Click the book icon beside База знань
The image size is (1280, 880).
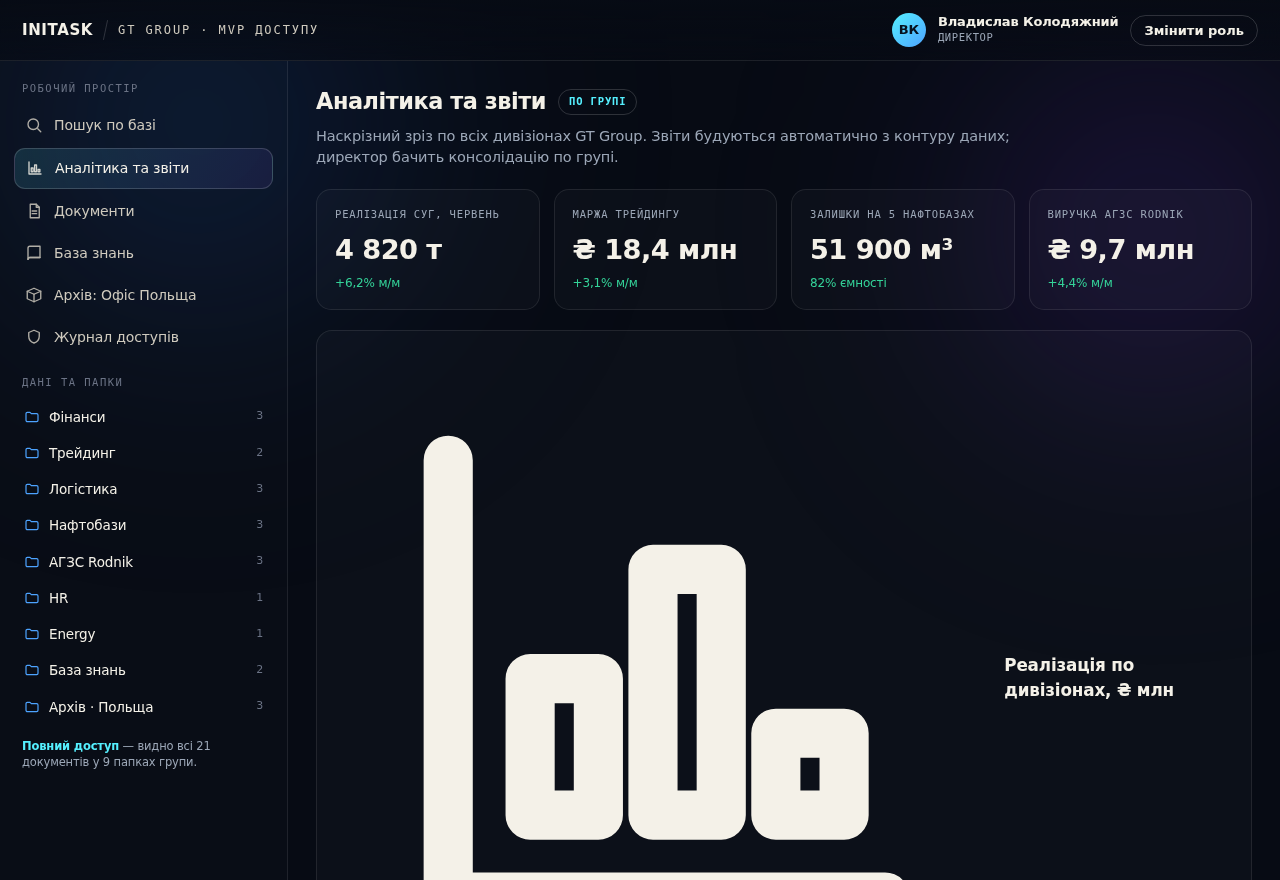[34, 253]
